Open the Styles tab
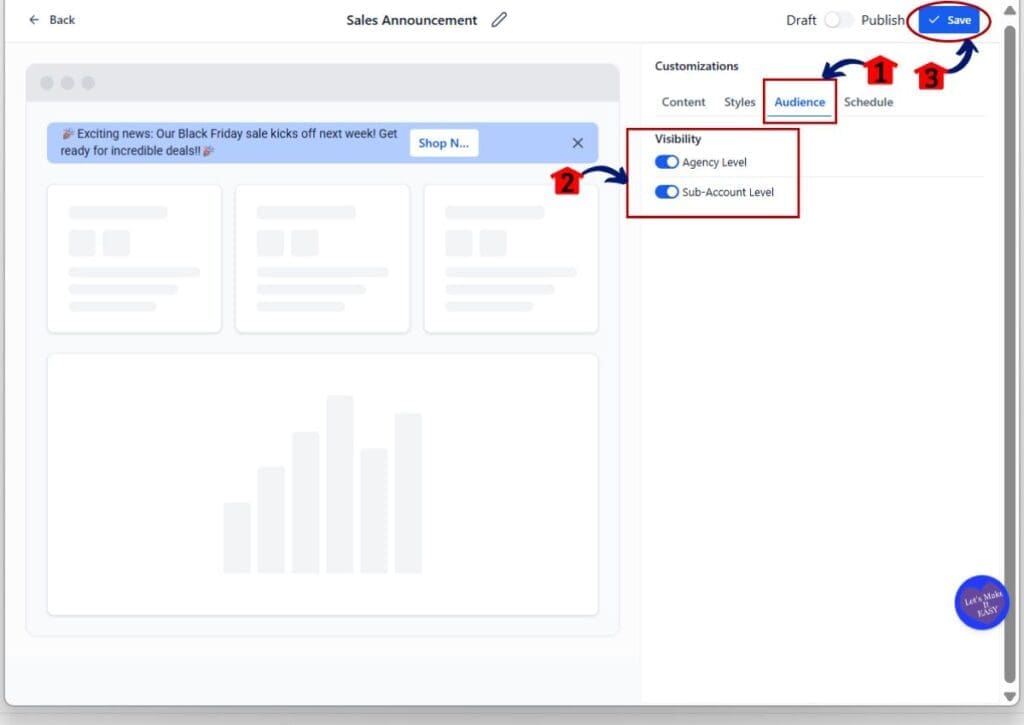The image size is (1024, 725). click(740, 102)
